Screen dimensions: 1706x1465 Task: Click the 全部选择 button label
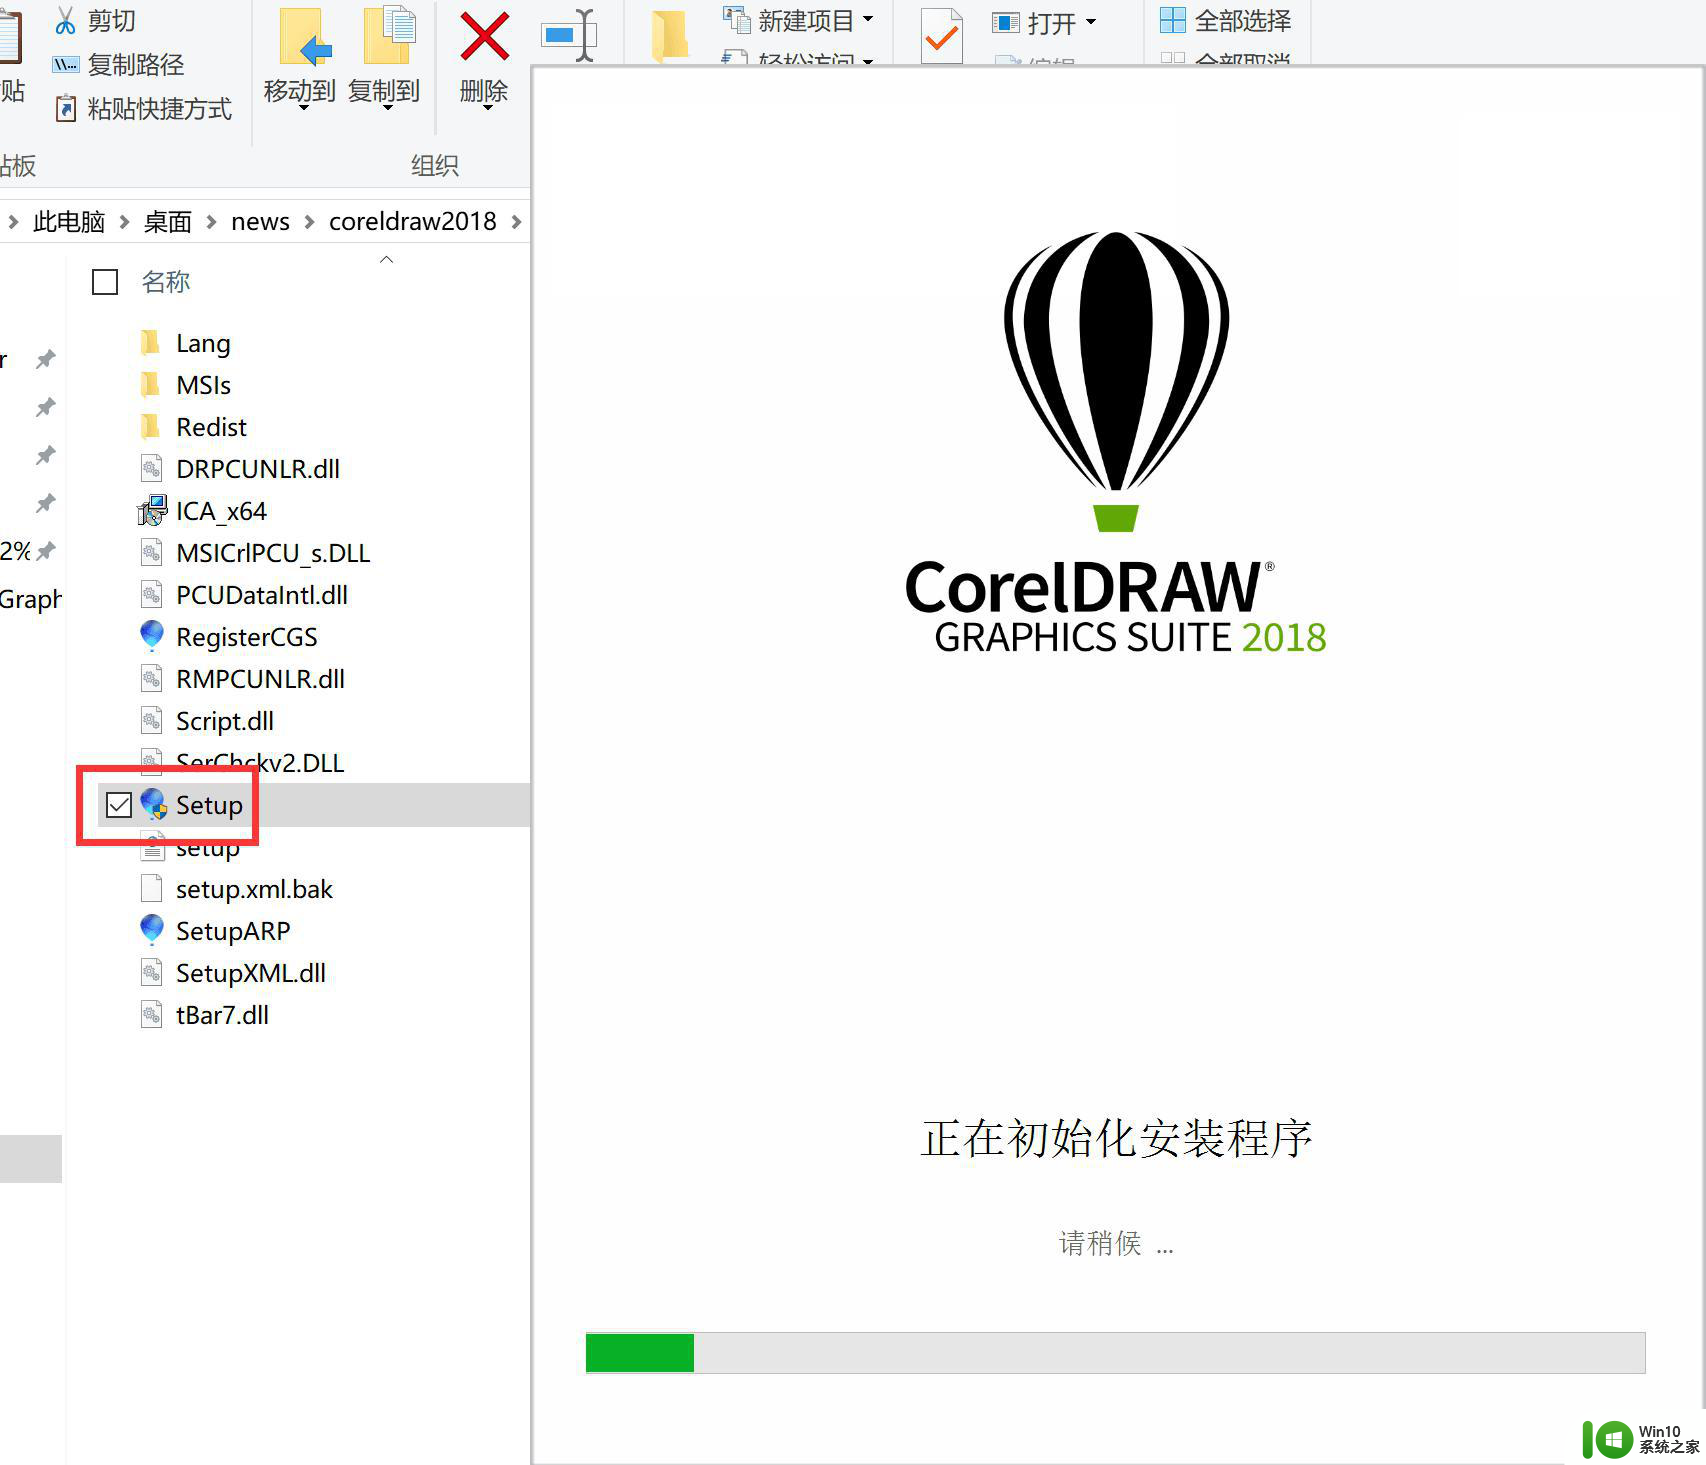[x=1243, y=20]
